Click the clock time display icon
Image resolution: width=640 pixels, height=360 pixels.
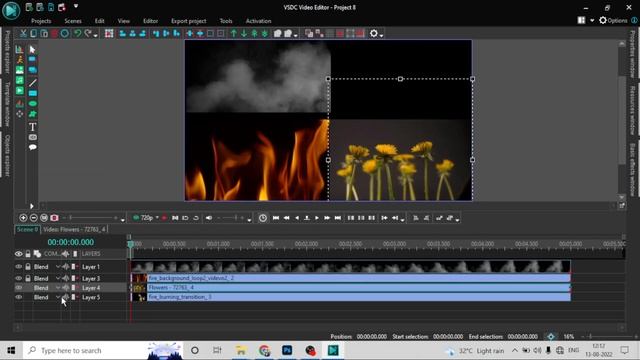pyautogui.click(x=262, y=218)
